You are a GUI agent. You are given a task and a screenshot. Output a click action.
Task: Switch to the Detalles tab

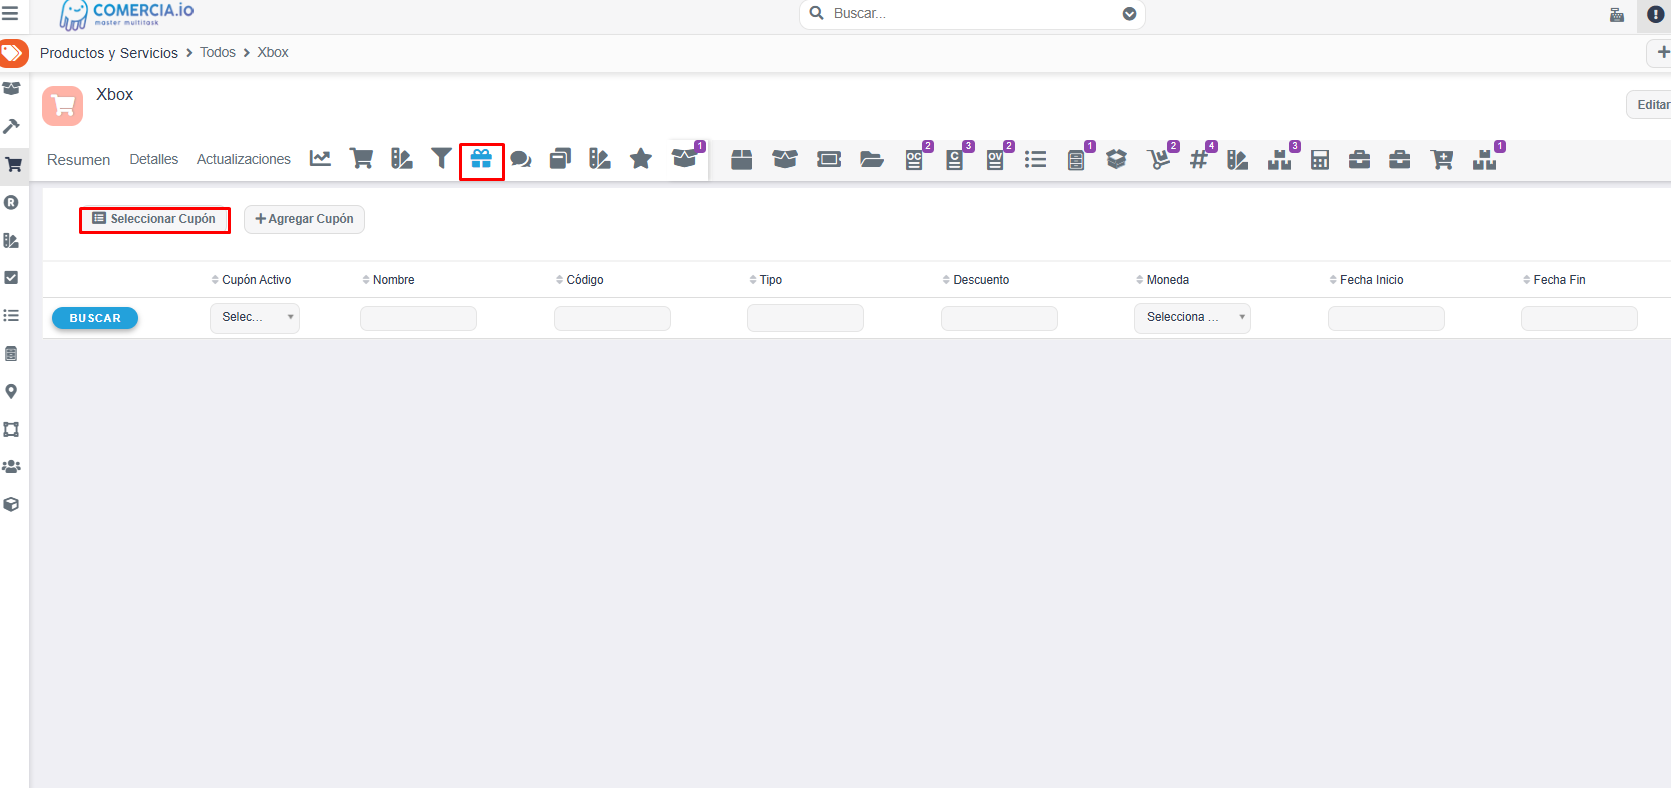[x=154, y=159]
